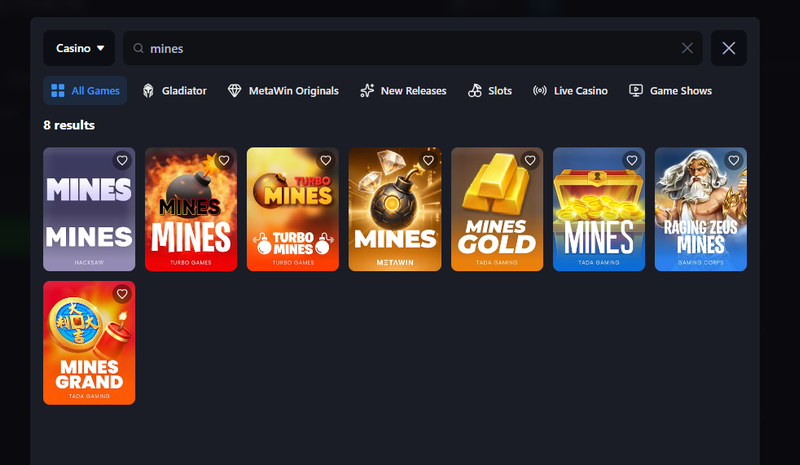
Task: Open the Raging Zeus Mines game
Action: (701, 209)
